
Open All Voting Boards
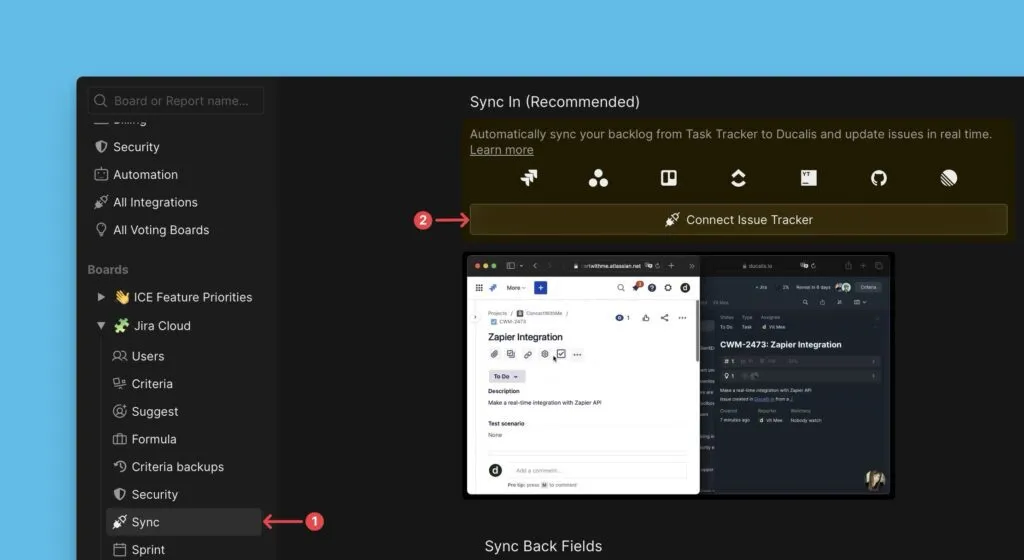[x=160, y=230]
